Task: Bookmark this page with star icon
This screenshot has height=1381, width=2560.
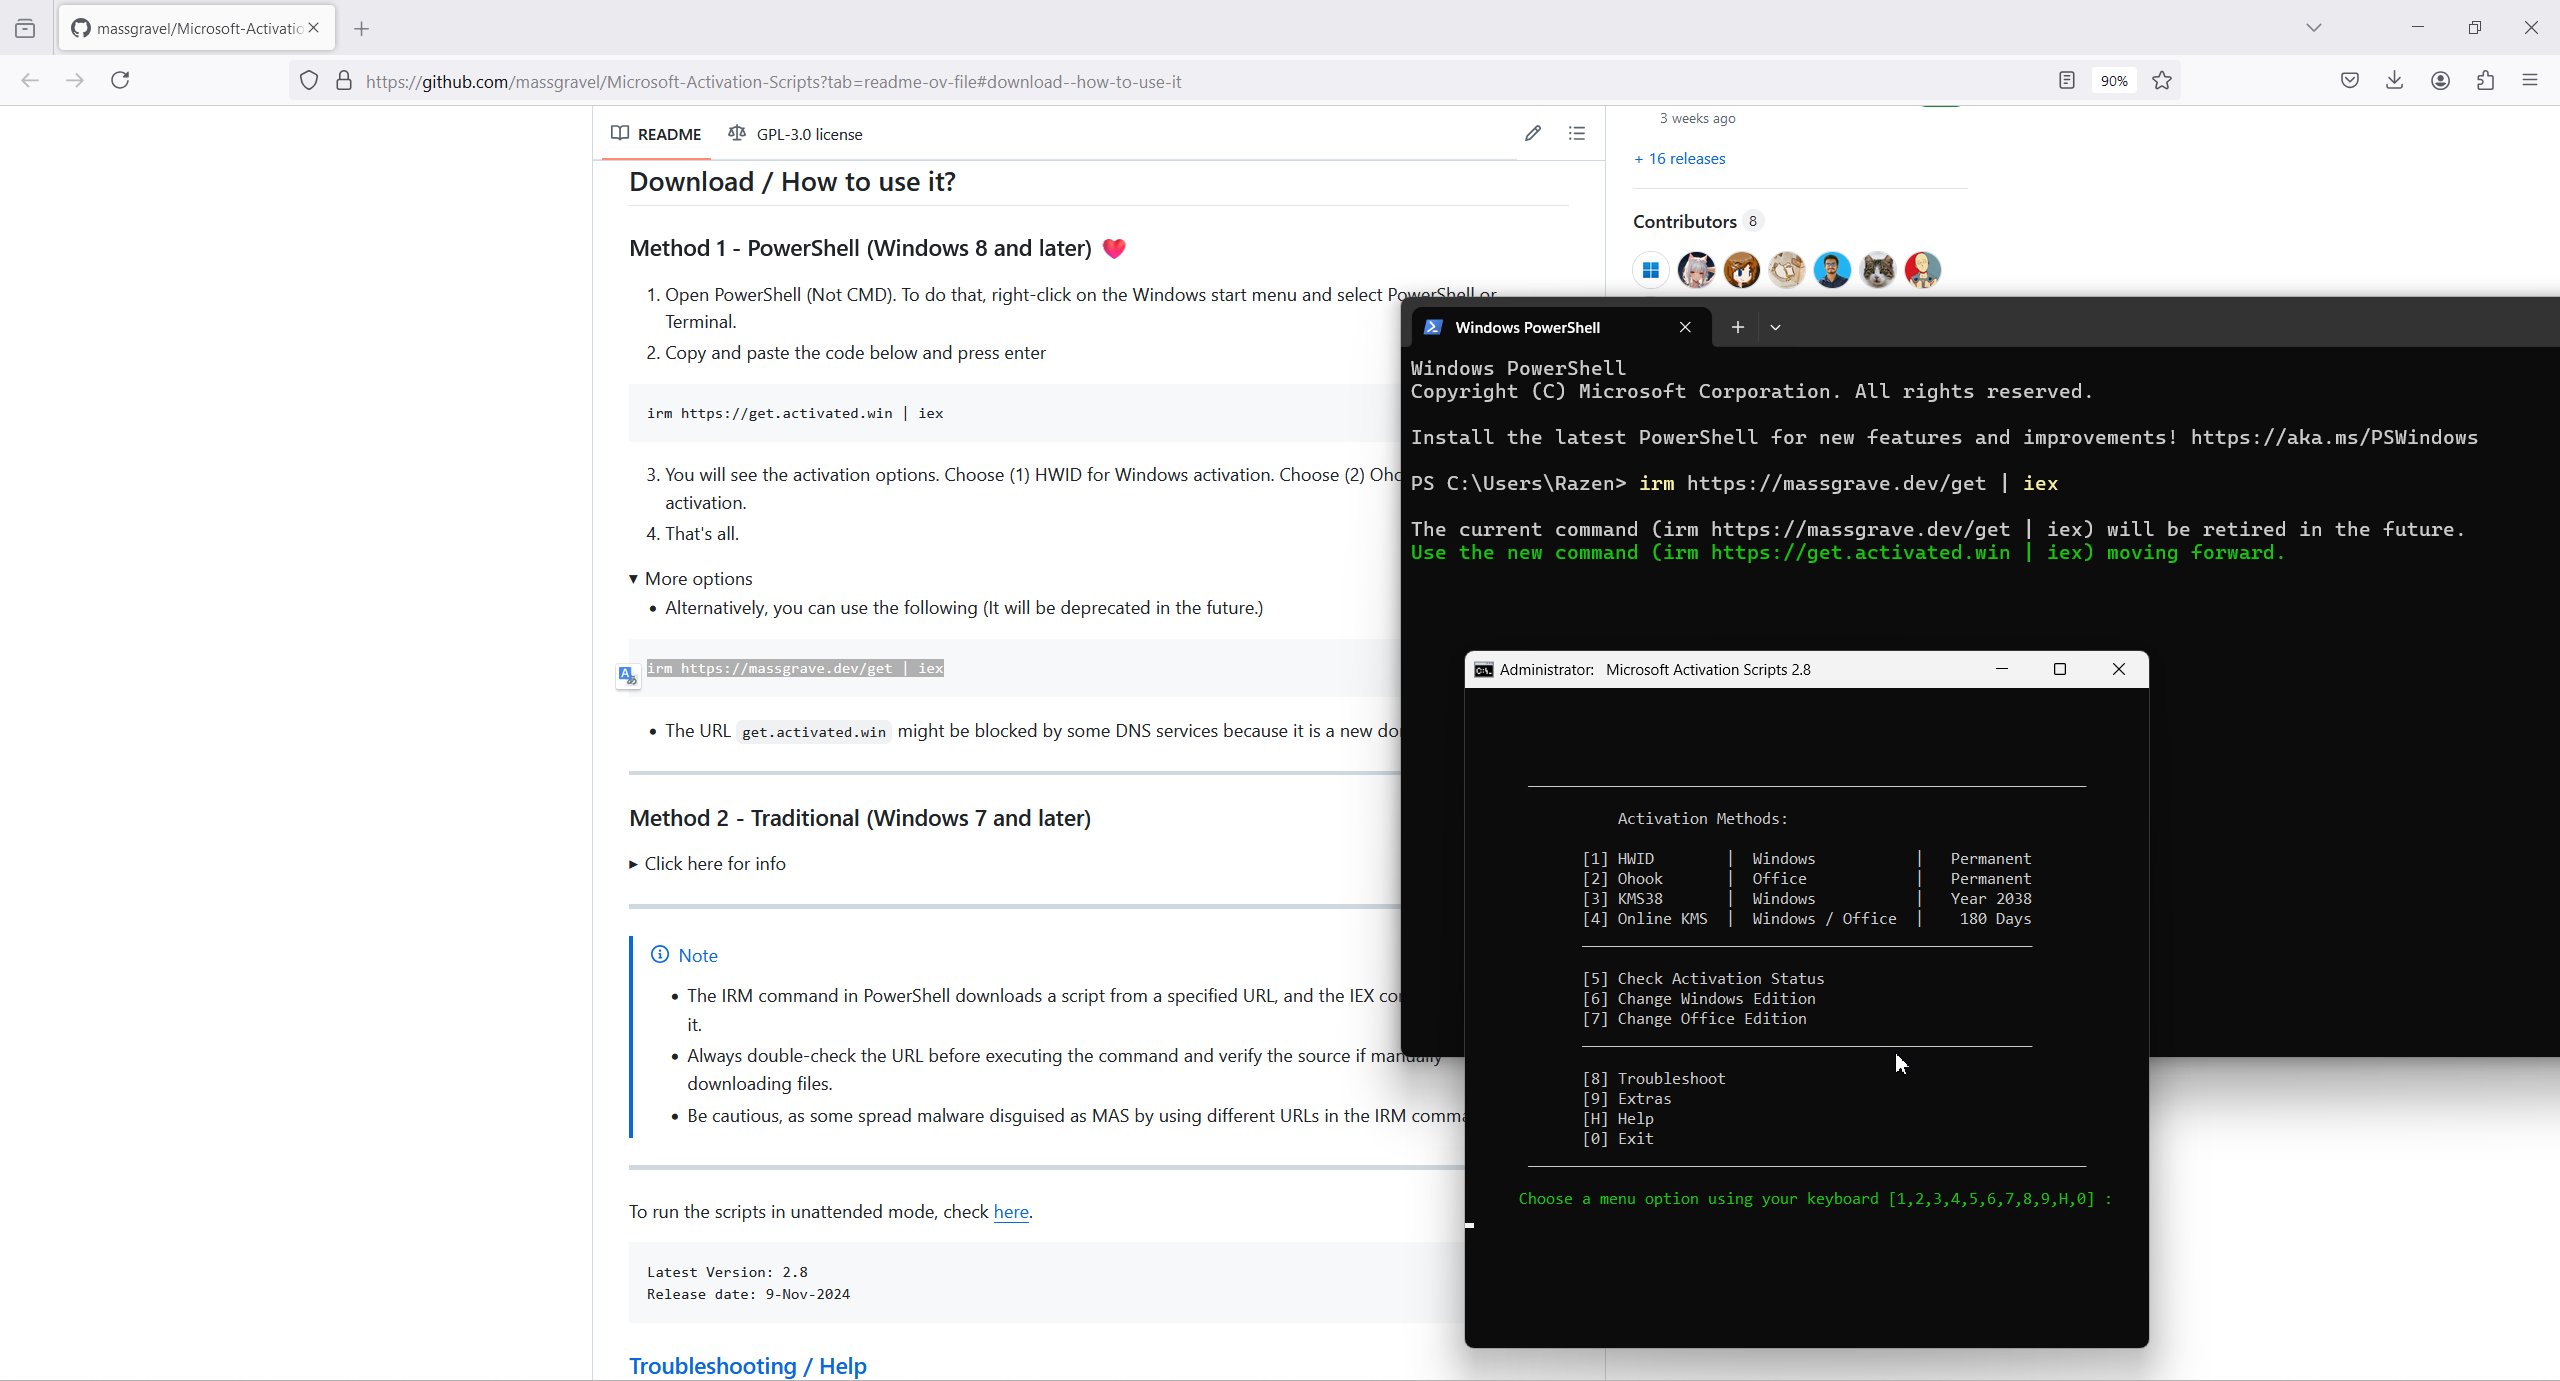Action: pyautogui.click(x=2162, y=81)
